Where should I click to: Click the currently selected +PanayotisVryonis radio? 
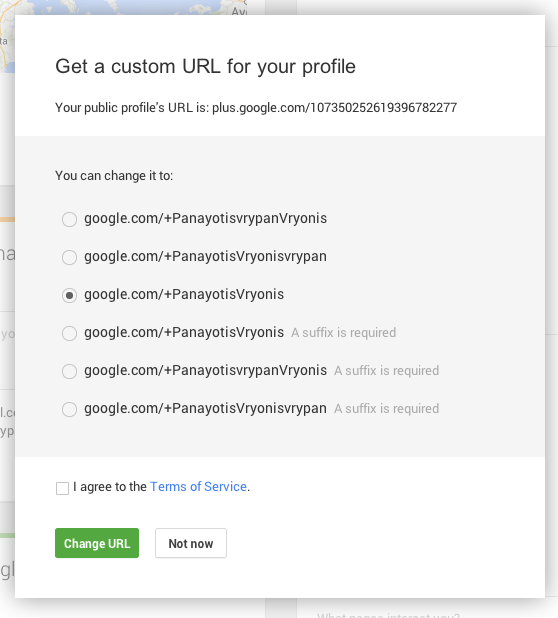coord(69,295)
